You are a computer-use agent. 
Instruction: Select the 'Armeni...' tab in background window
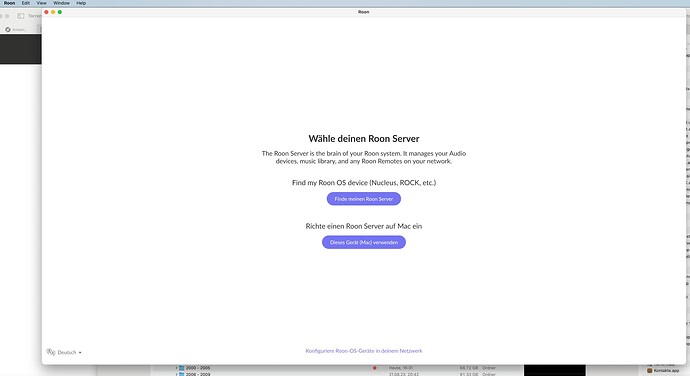point(17,29)
